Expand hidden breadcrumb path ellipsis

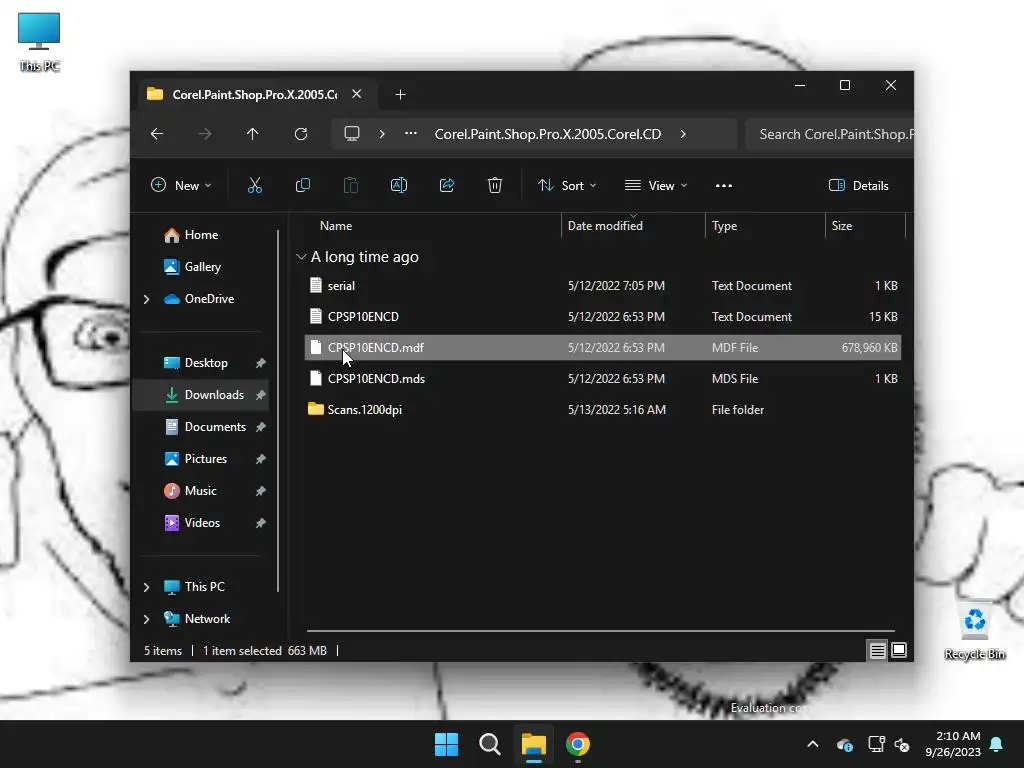point(411,134)
